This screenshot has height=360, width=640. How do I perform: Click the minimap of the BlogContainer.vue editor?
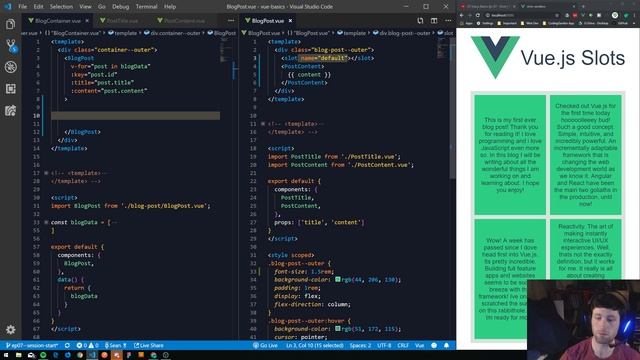(225, 51)
